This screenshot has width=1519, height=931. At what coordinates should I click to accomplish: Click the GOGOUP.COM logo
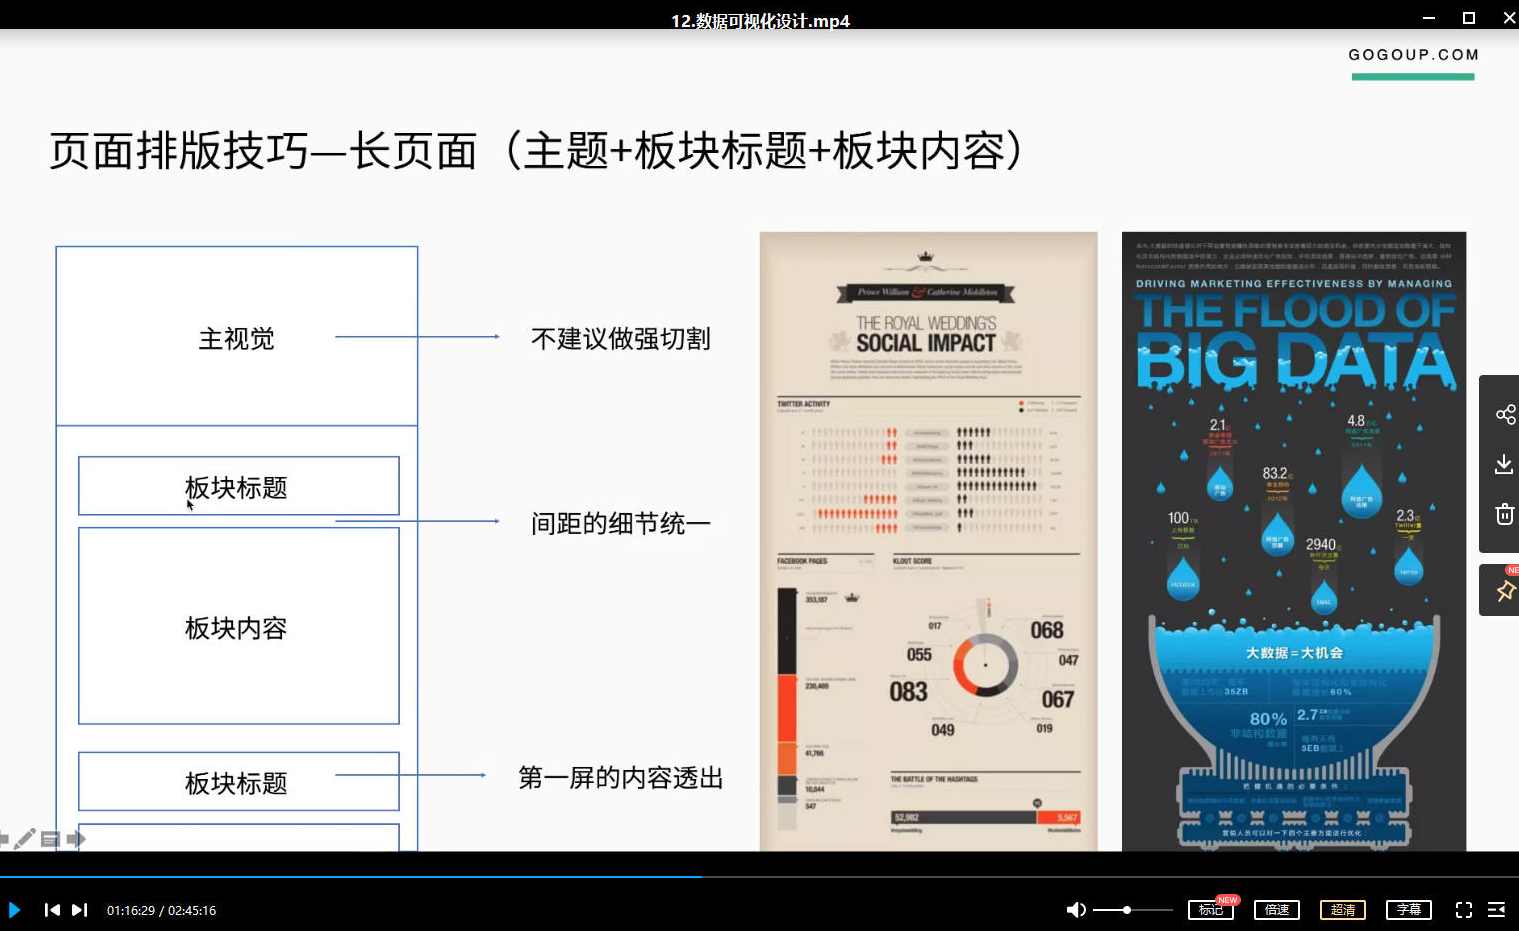[1412, 55]
